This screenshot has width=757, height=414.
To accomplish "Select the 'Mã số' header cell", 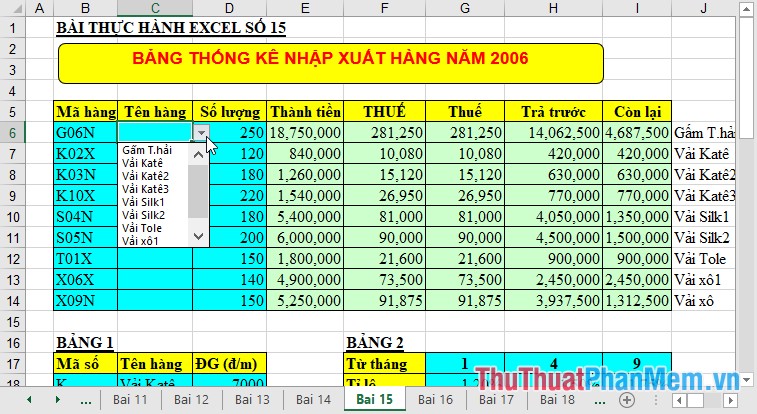I will pos(85,363).
